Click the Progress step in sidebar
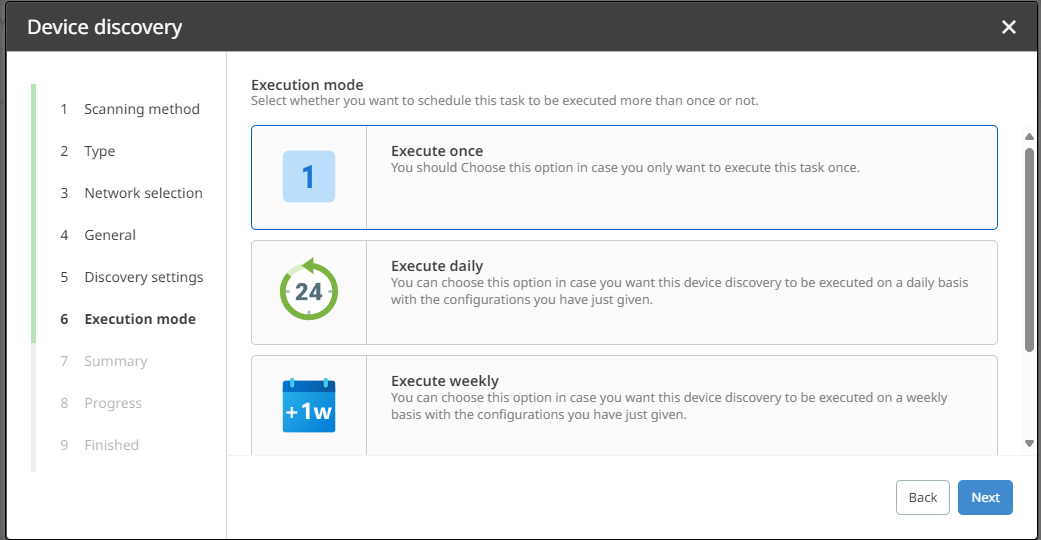This screenshot has height=540, width=1041. click(x=113, y=403)
